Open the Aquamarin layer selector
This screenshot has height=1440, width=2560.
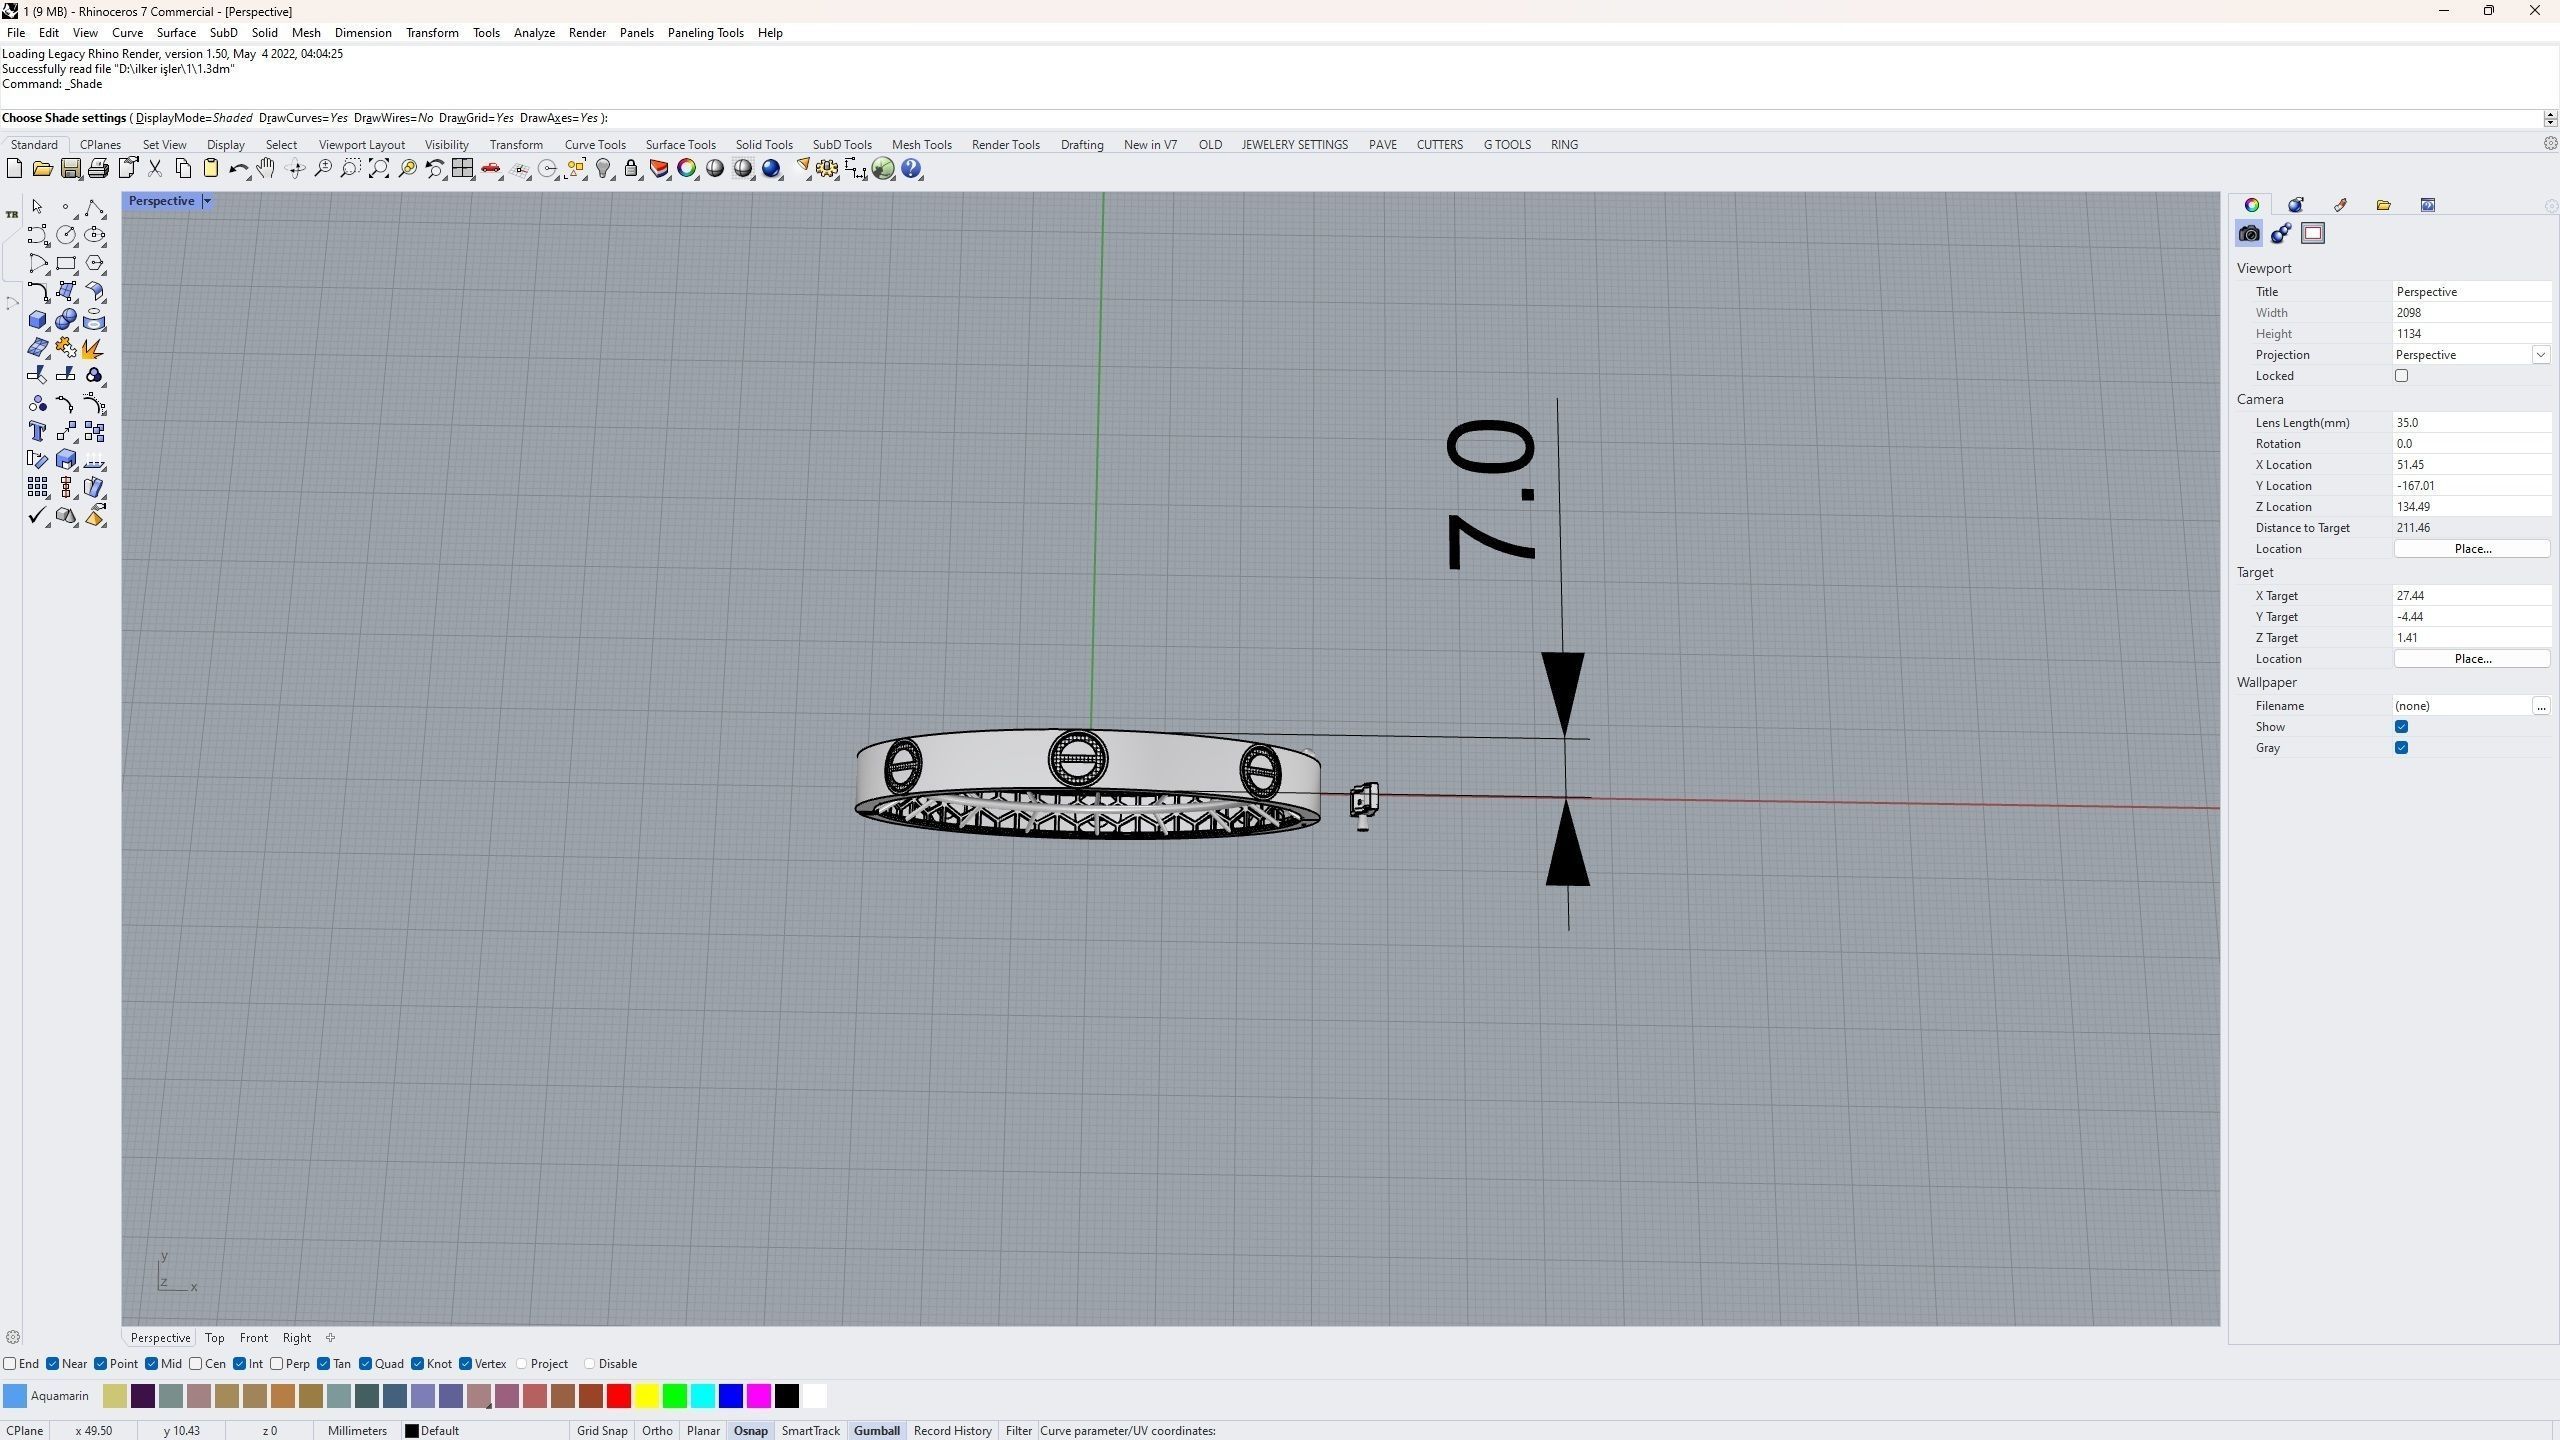pos(46,1396)
